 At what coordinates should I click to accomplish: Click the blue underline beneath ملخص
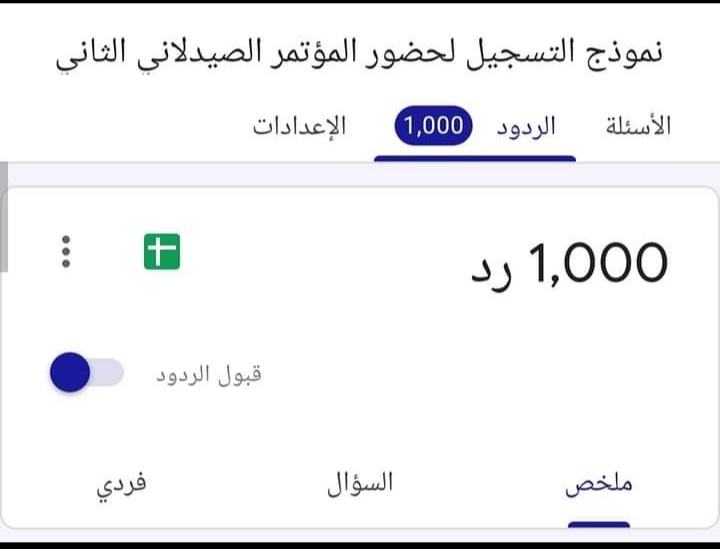click(599, 523)
